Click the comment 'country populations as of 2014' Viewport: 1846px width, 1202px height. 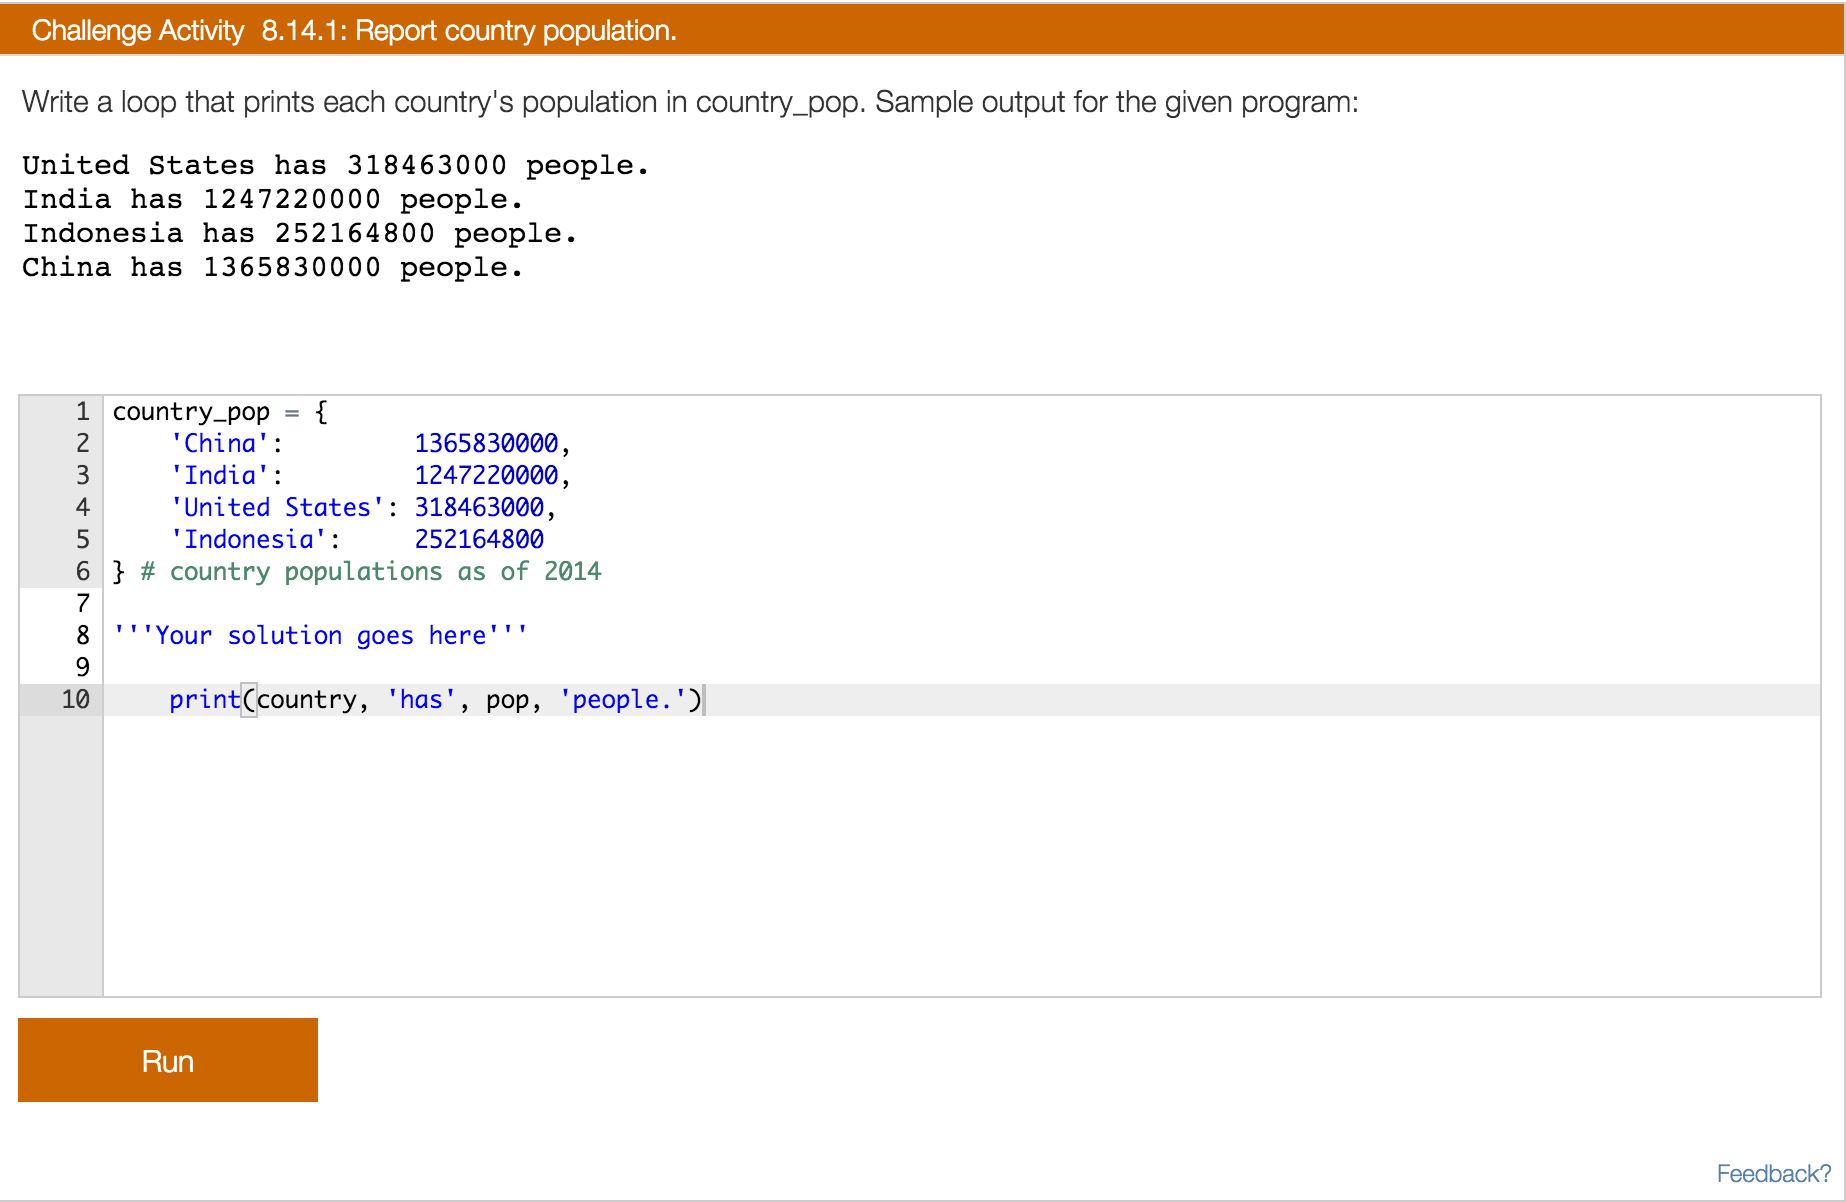(x=371, y=572)
